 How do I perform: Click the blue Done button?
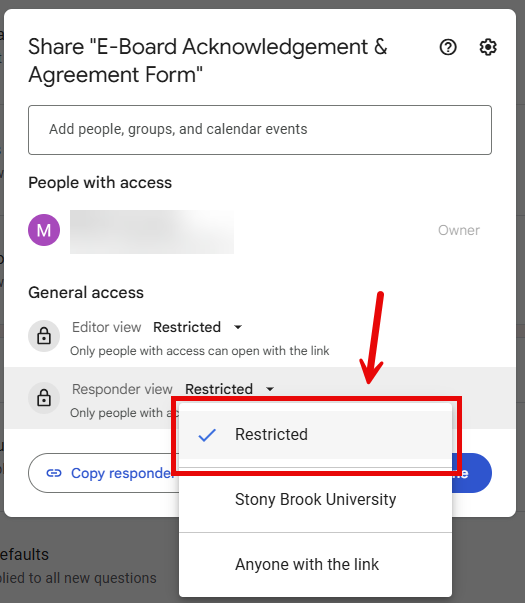point(472,473)
